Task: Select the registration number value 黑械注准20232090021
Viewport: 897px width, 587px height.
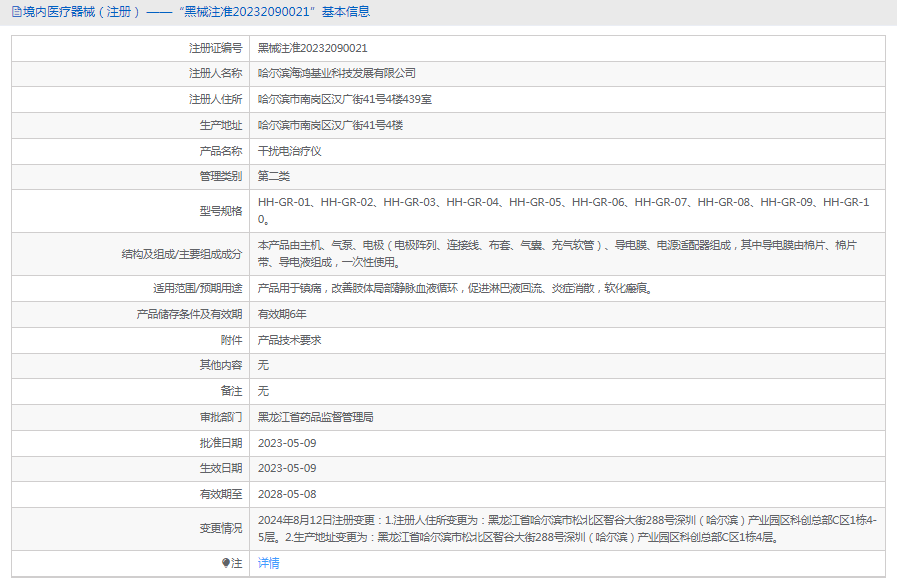Action: pos(312,48)
